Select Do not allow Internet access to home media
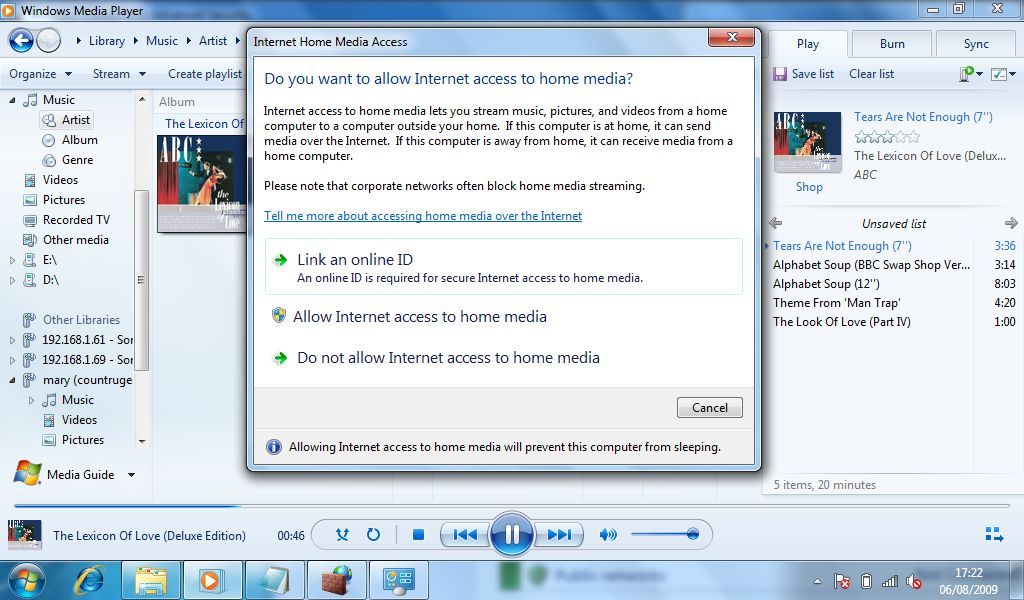Image resolution: width=1024 pixels, height=600 pixels. [x=448, y=357]
